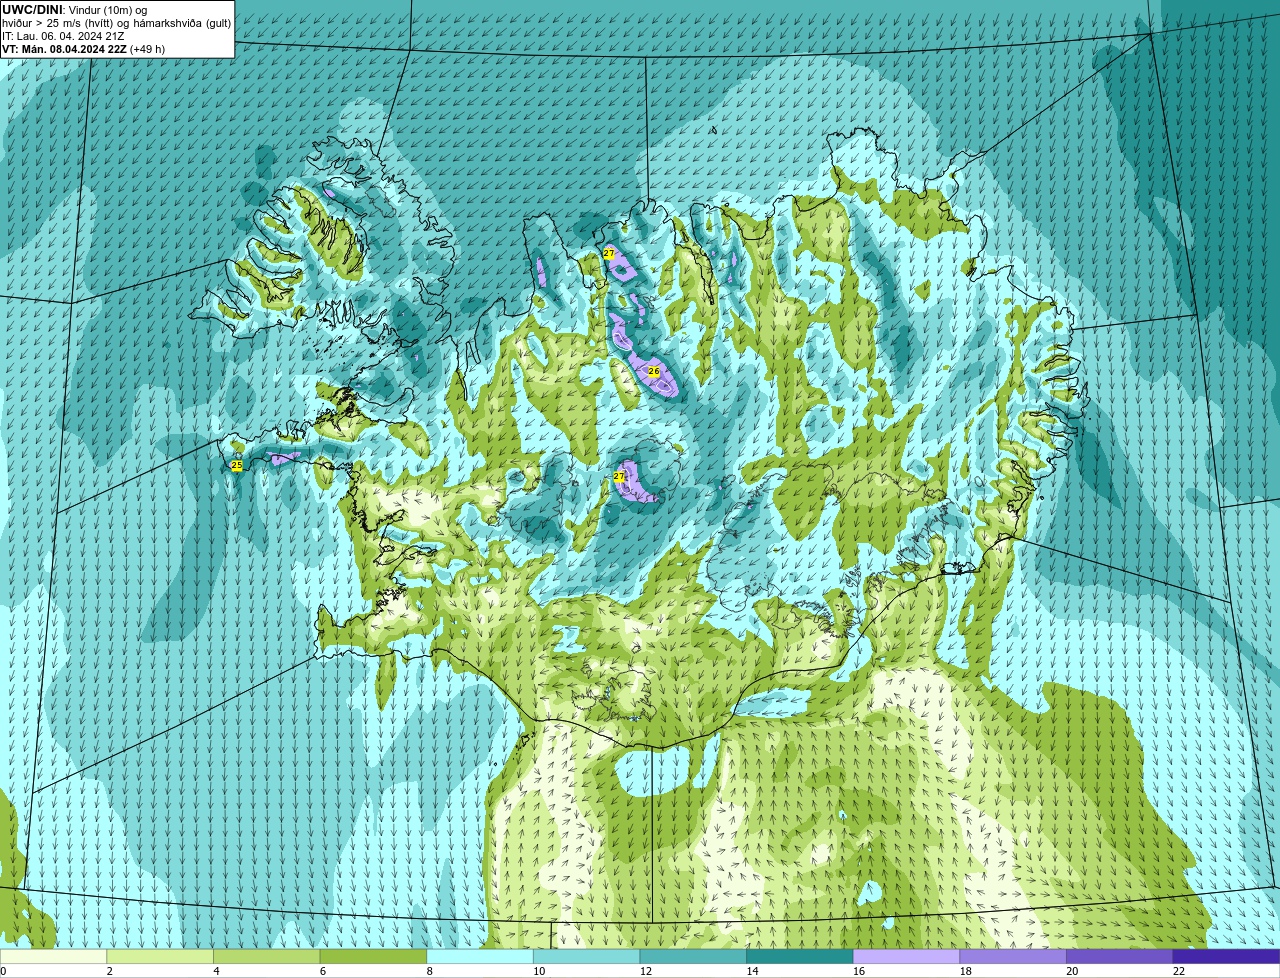Click the light green 2–4 m/s legend swatch
Screen dimensions: 1280x978
[160, 956]
